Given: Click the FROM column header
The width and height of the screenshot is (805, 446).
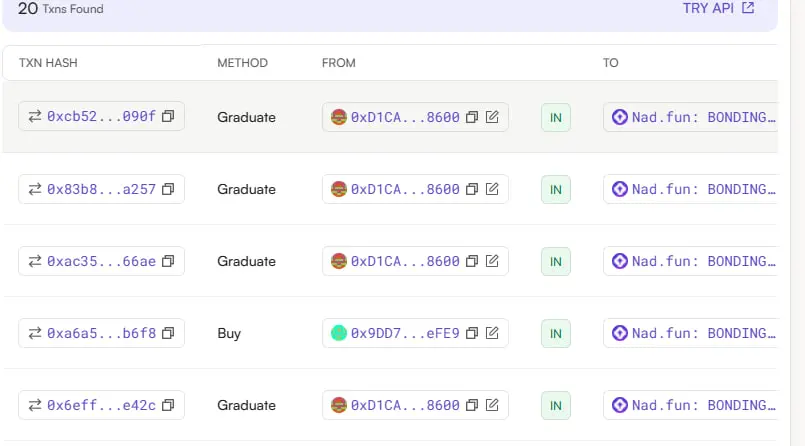Looking at the screenshot, I should [x=338, y=63].
